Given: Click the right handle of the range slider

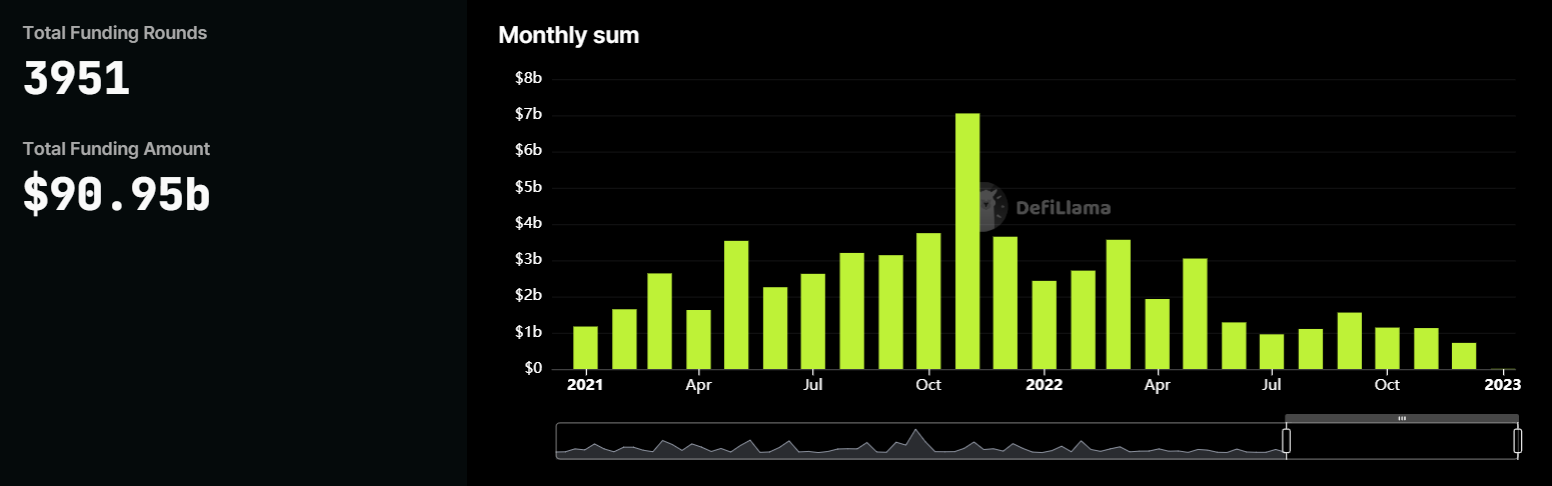Looking at the screenshot, I should click(x=1517, y=441).
